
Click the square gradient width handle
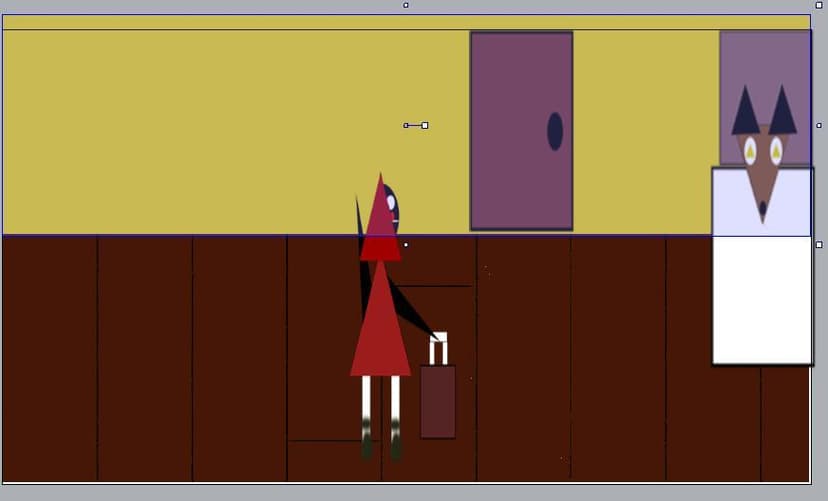click(425, 126)
